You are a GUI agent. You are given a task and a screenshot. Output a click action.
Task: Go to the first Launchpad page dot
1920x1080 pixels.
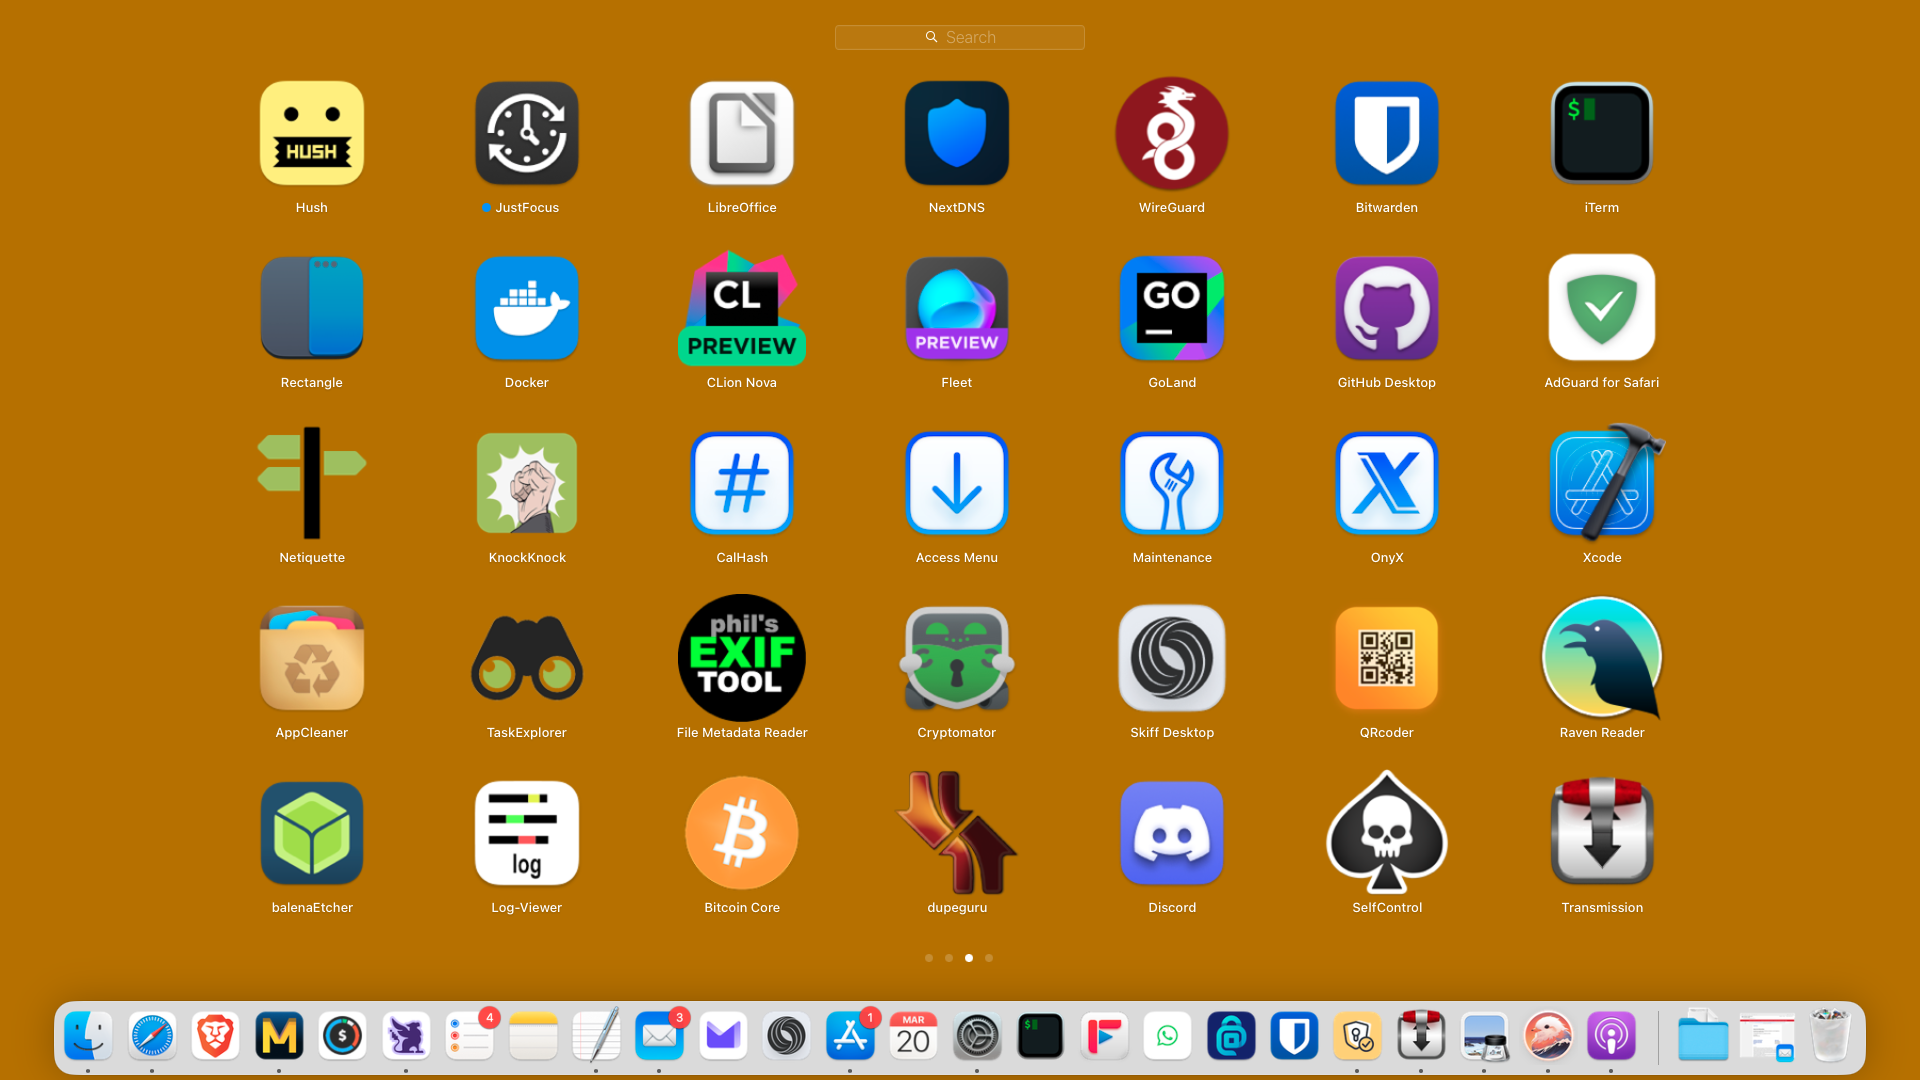929,958
